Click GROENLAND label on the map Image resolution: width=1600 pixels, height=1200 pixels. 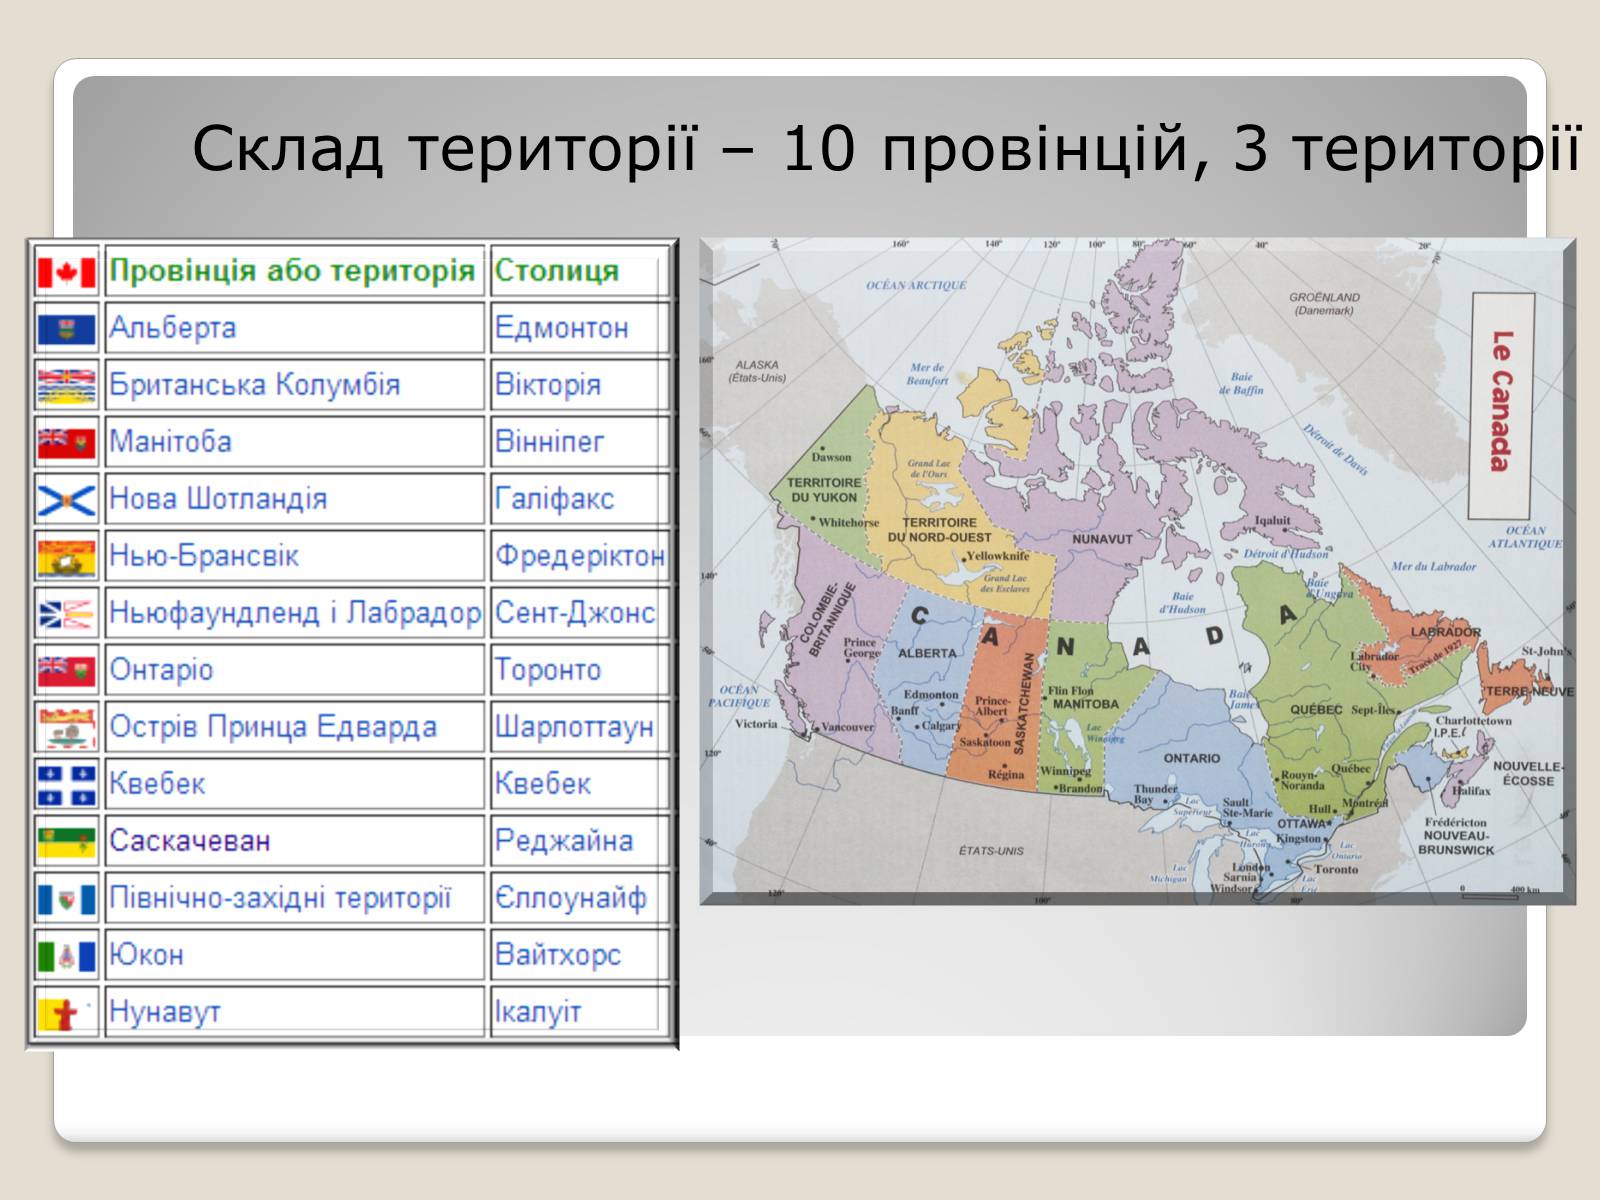1325,297
